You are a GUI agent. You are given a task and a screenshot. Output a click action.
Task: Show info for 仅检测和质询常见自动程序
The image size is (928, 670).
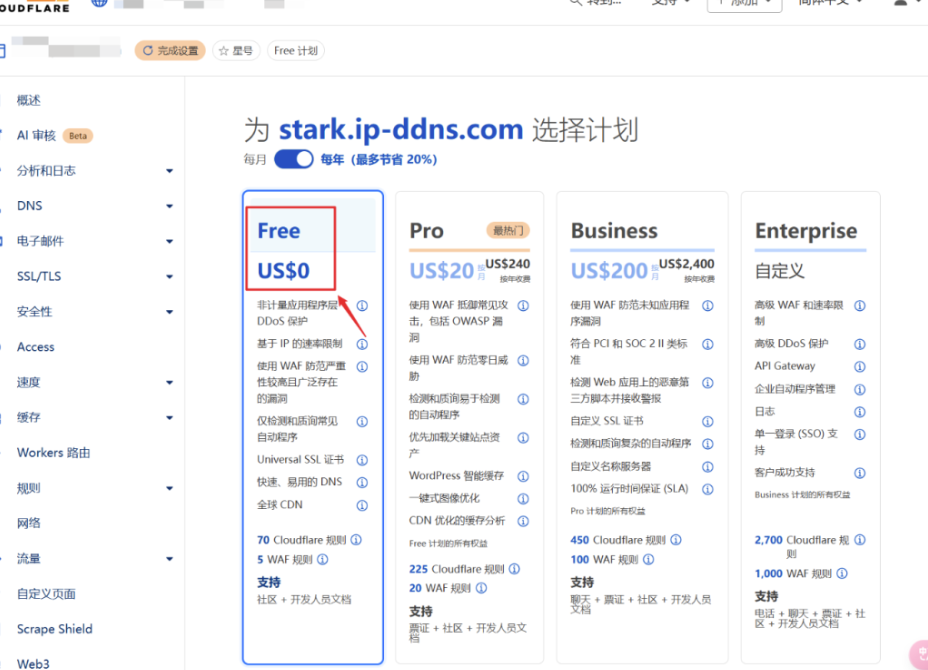pyautogui.click(x=362, y=421)
